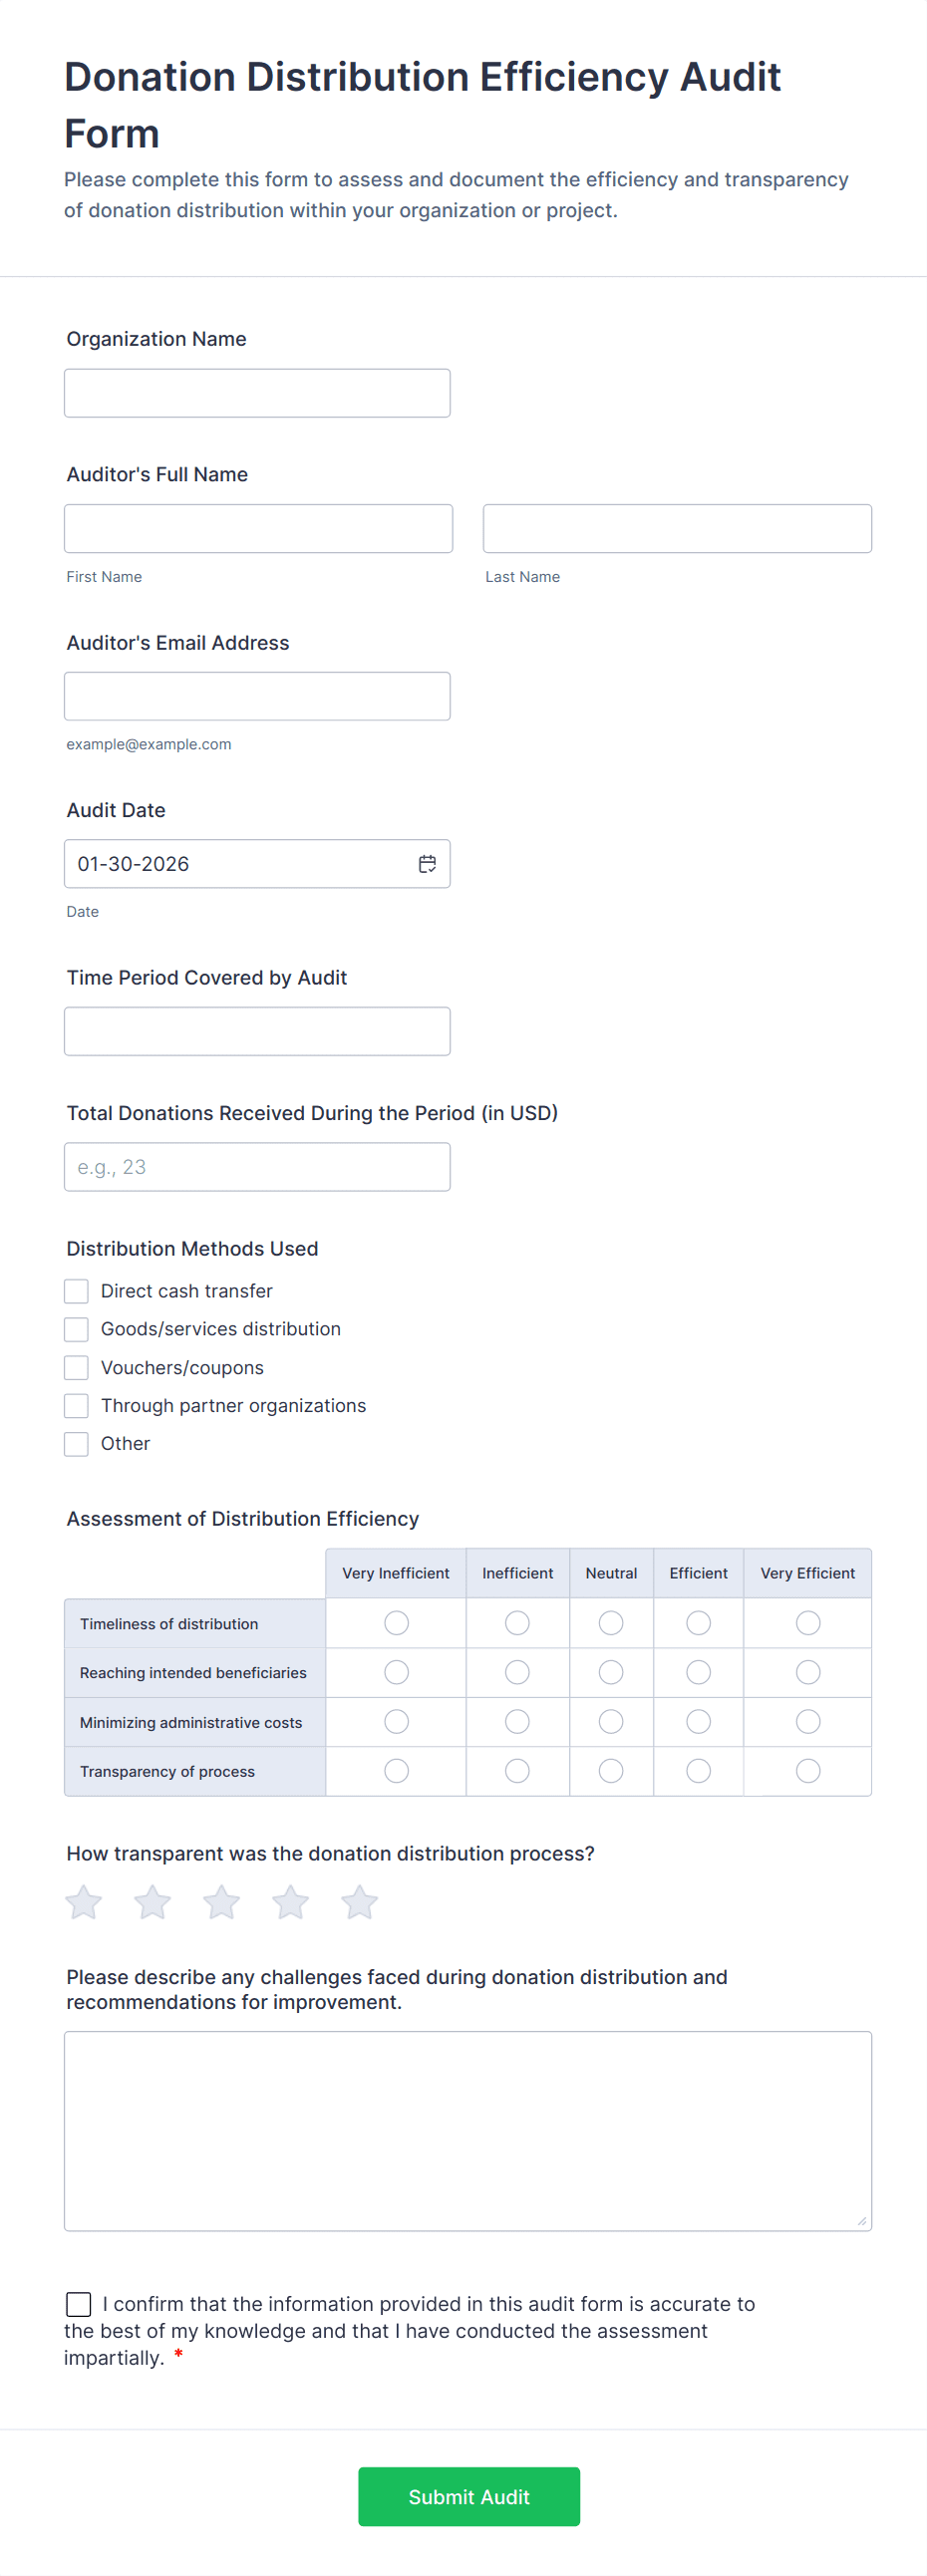Select the first star rating icon
This screenshot has height=2576, width=927.
point(83,1901)
